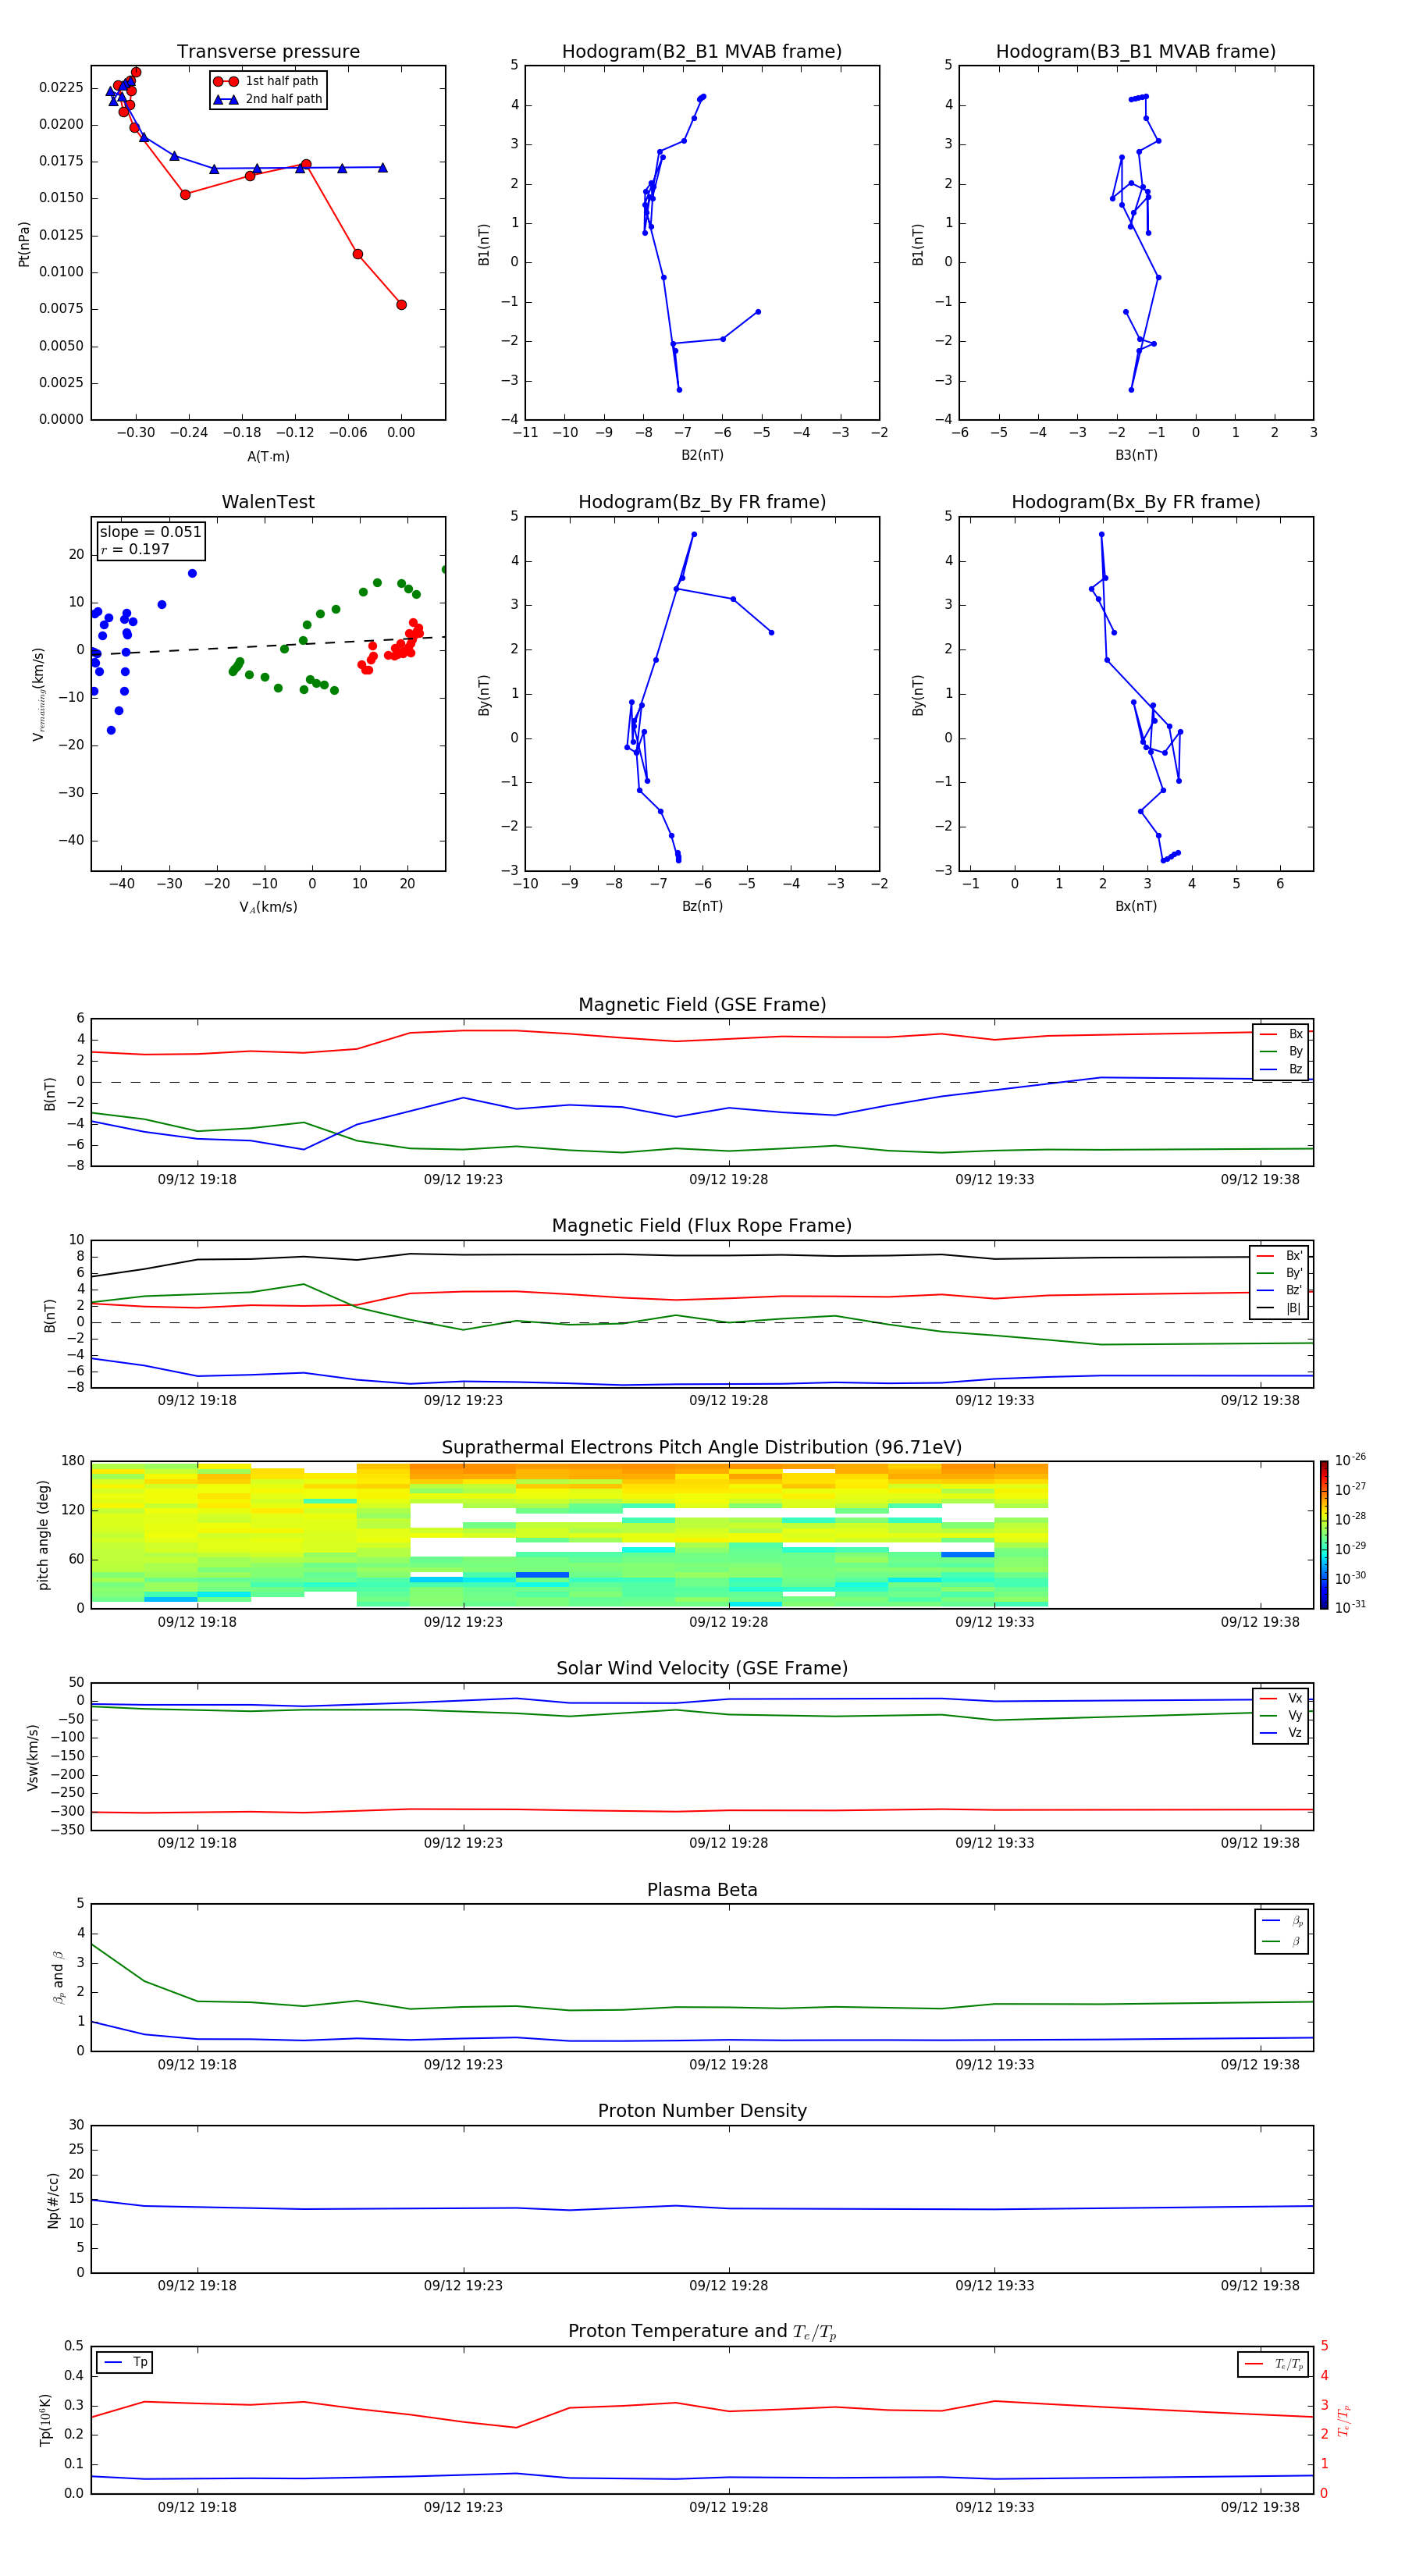1405x2576 pixels.
Task: Click the 'By' legend entry in GSE magnetic field
Action: point(1281,1051)
